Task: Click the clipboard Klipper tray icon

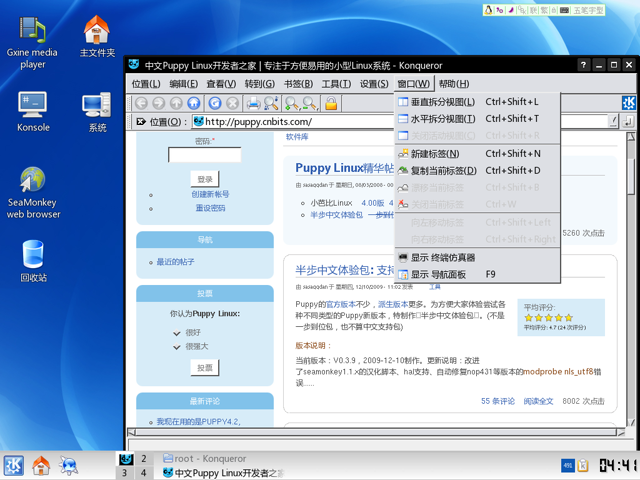Action: point(583,465)
